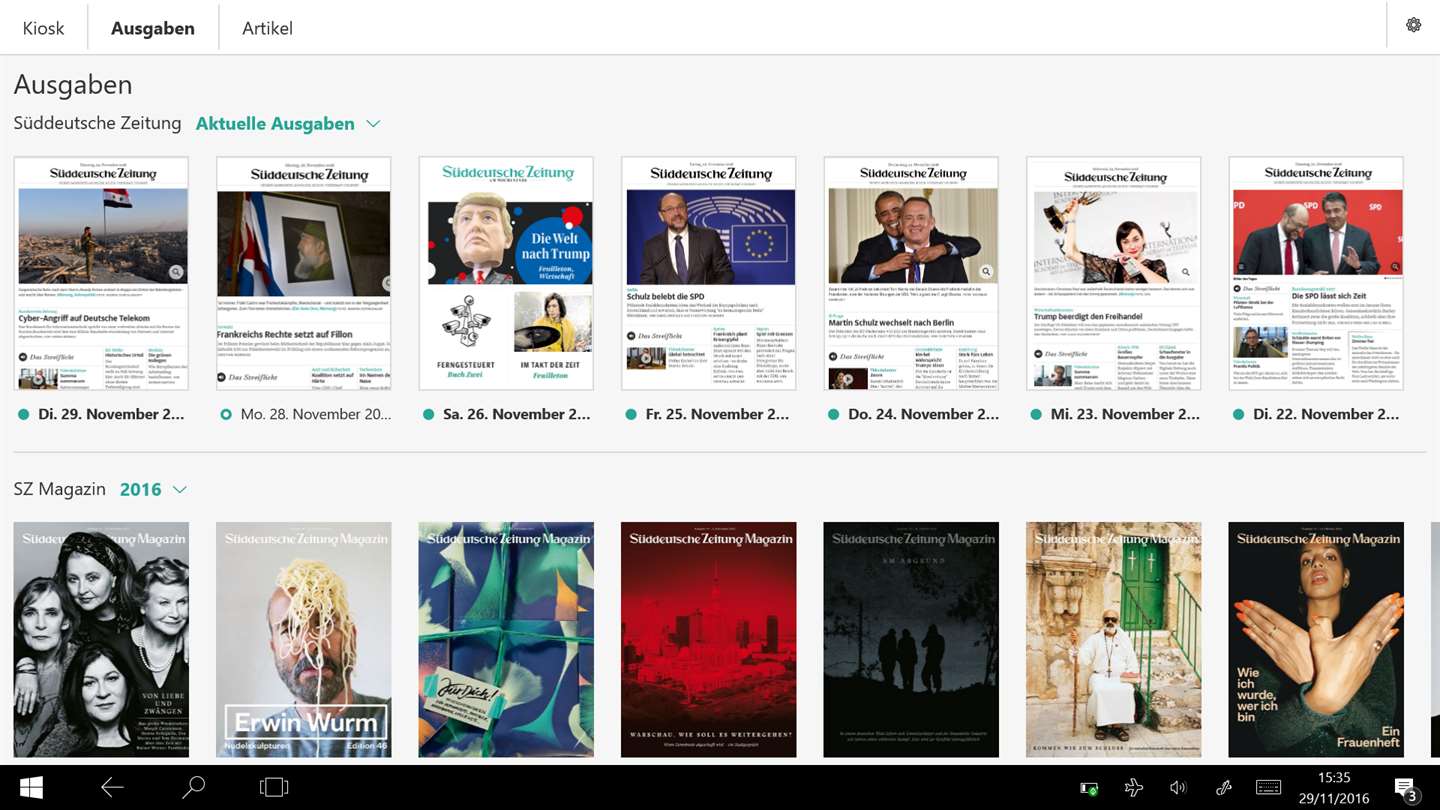1440x810 pixels.
Task: Click the airplane mode tray icon
Action: coord(1134,788)
